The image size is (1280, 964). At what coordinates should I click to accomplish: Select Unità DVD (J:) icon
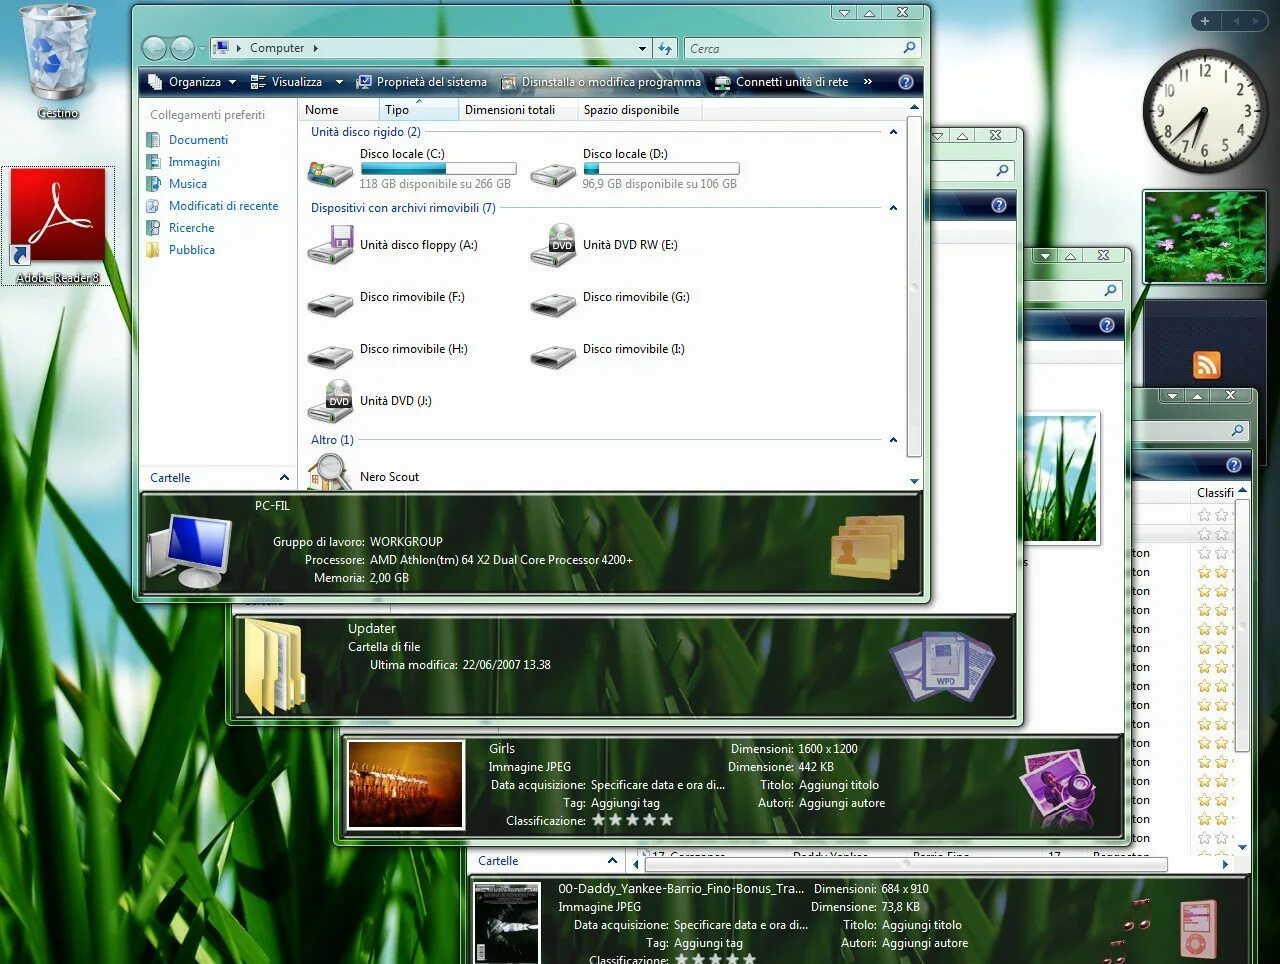(330, 401)
